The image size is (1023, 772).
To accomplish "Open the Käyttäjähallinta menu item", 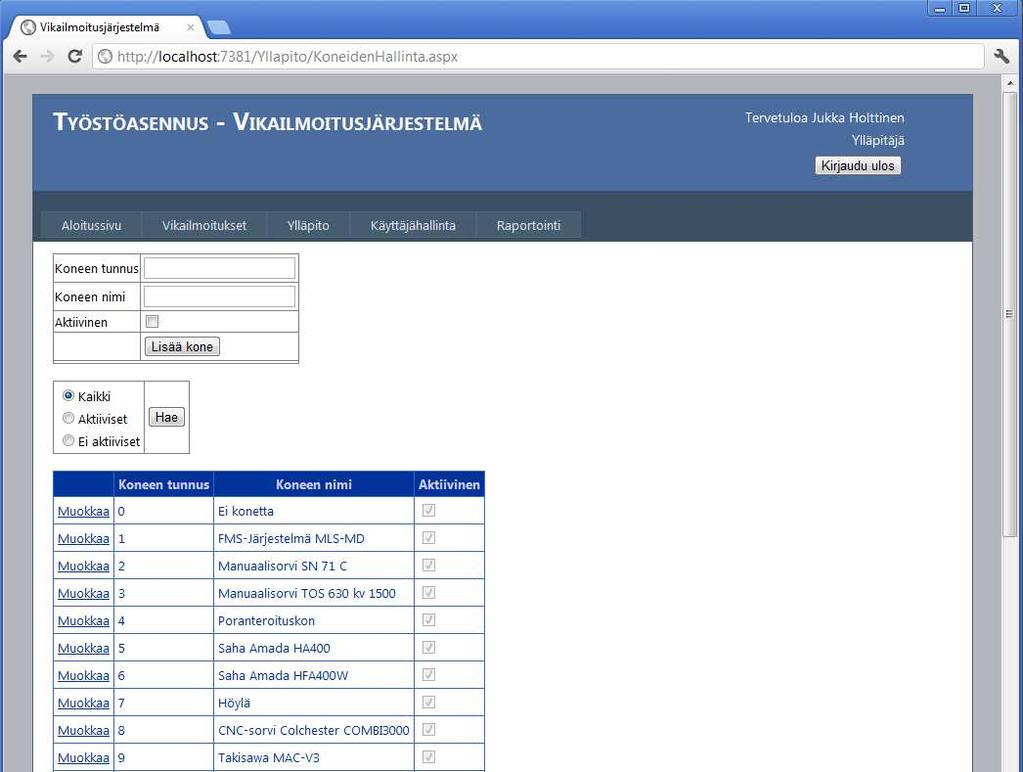I will 413,226.
